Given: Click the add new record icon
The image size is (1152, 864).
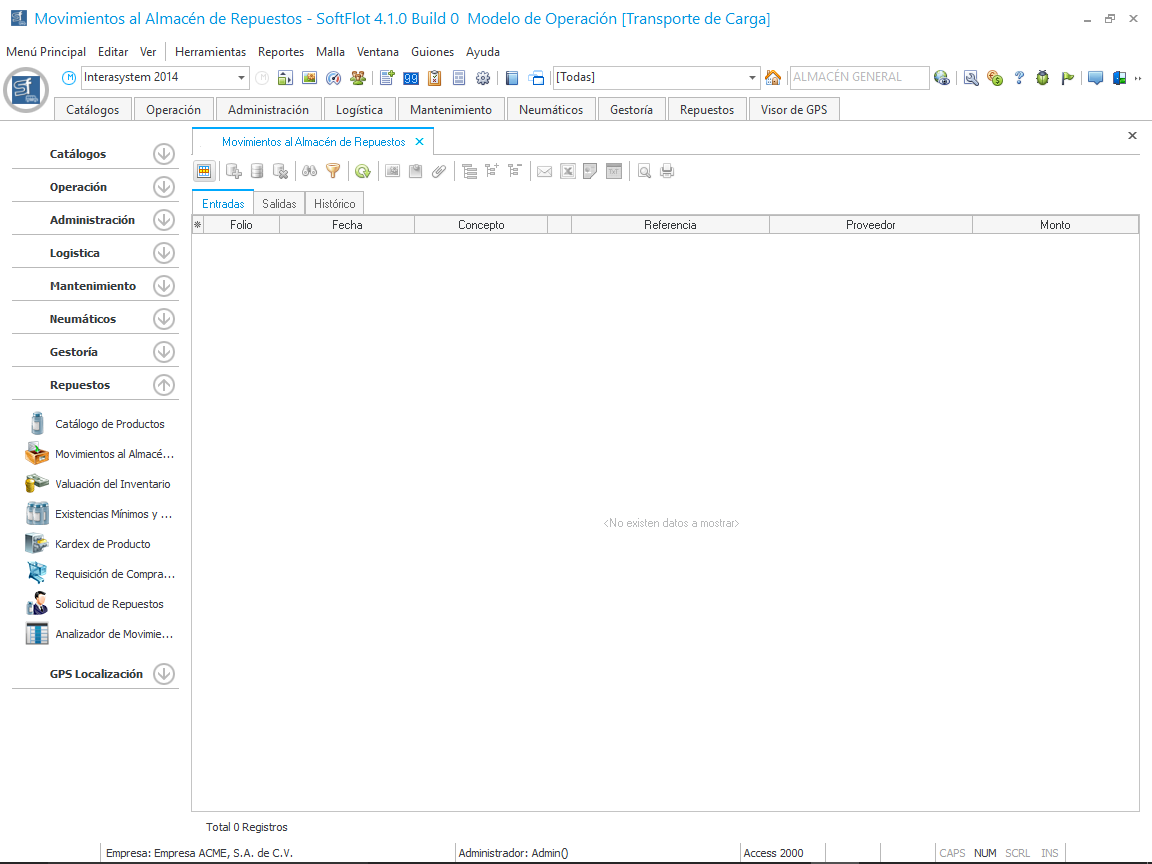Looking at the screenshot, I should [x=234, y=171].
